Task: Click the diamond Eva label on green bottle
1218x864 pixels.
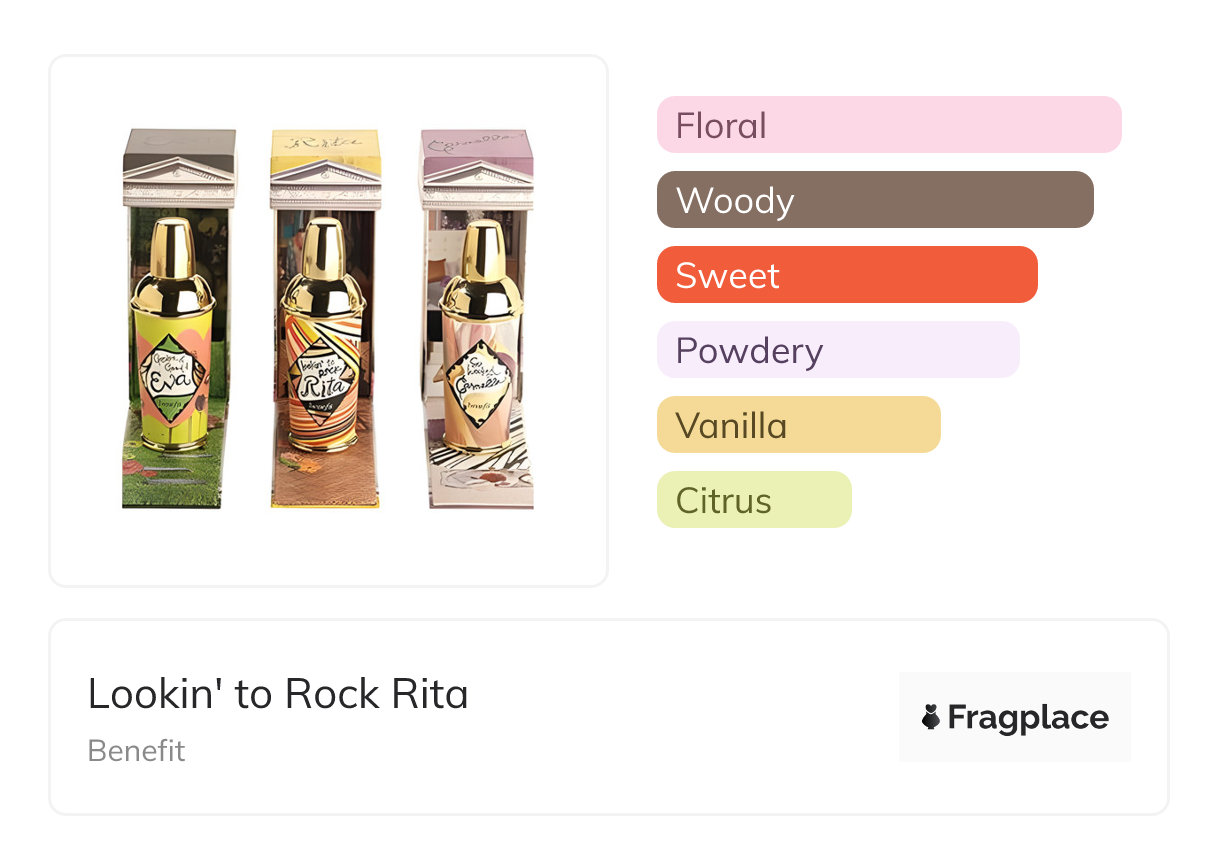Action: 174,377
